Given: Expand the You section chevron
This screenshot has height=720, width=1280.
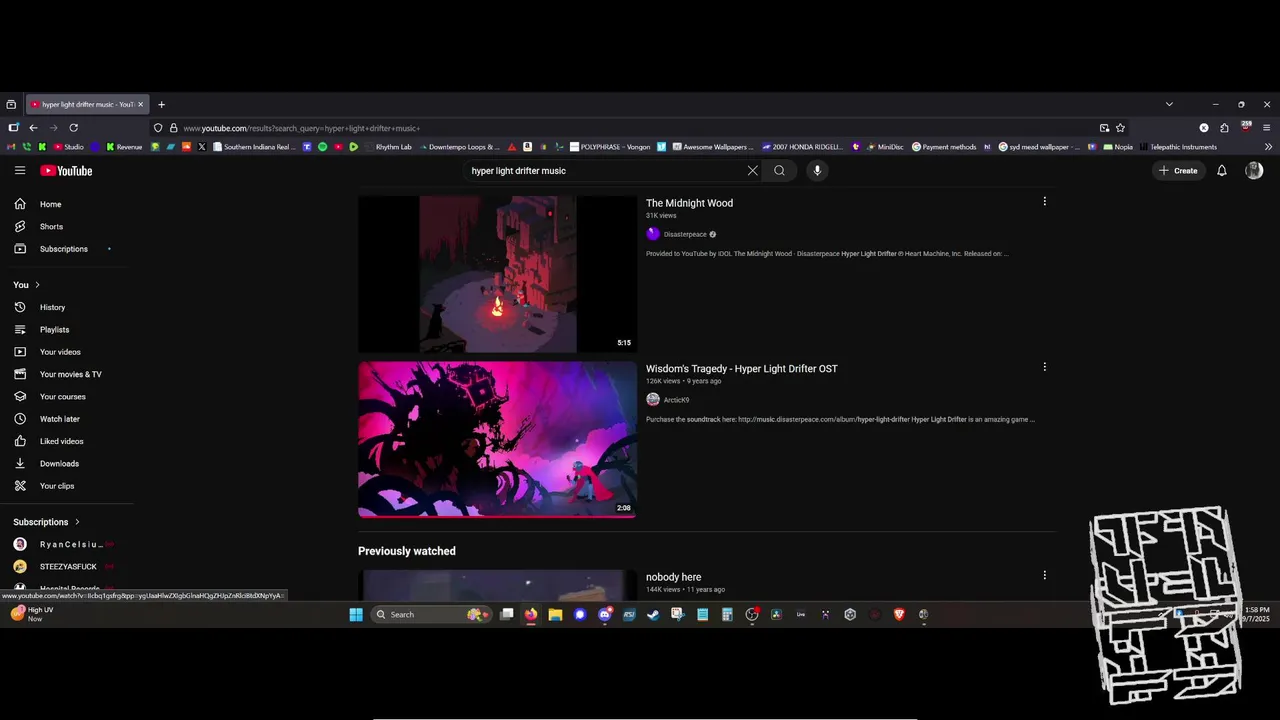Looking at the screenshot, I should tap(37, 285).
